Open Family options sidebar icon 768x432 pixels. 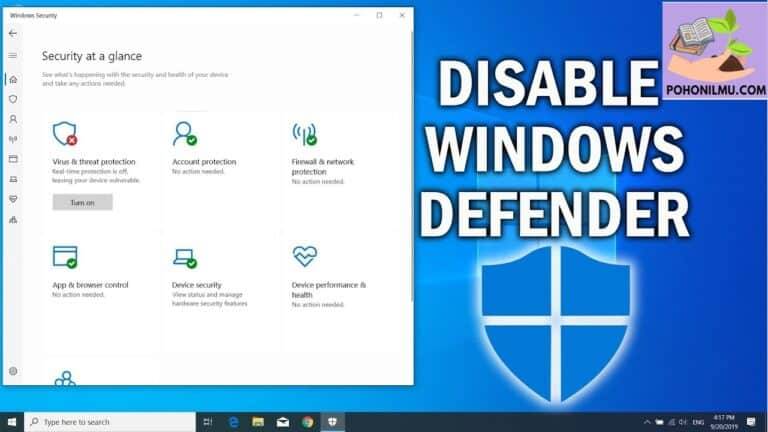tap(13, 219)
